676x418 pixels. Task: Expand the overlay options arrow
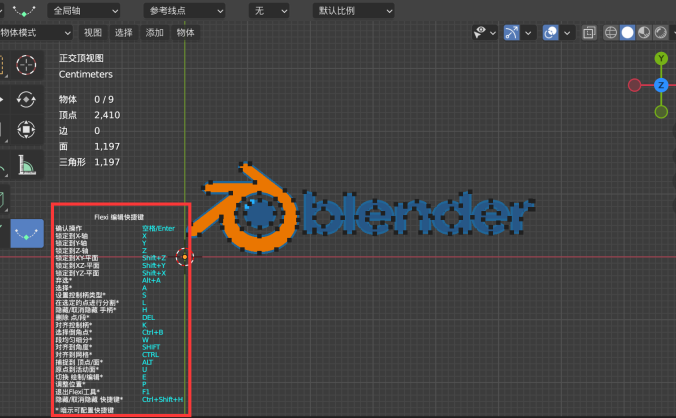(567, 33)
